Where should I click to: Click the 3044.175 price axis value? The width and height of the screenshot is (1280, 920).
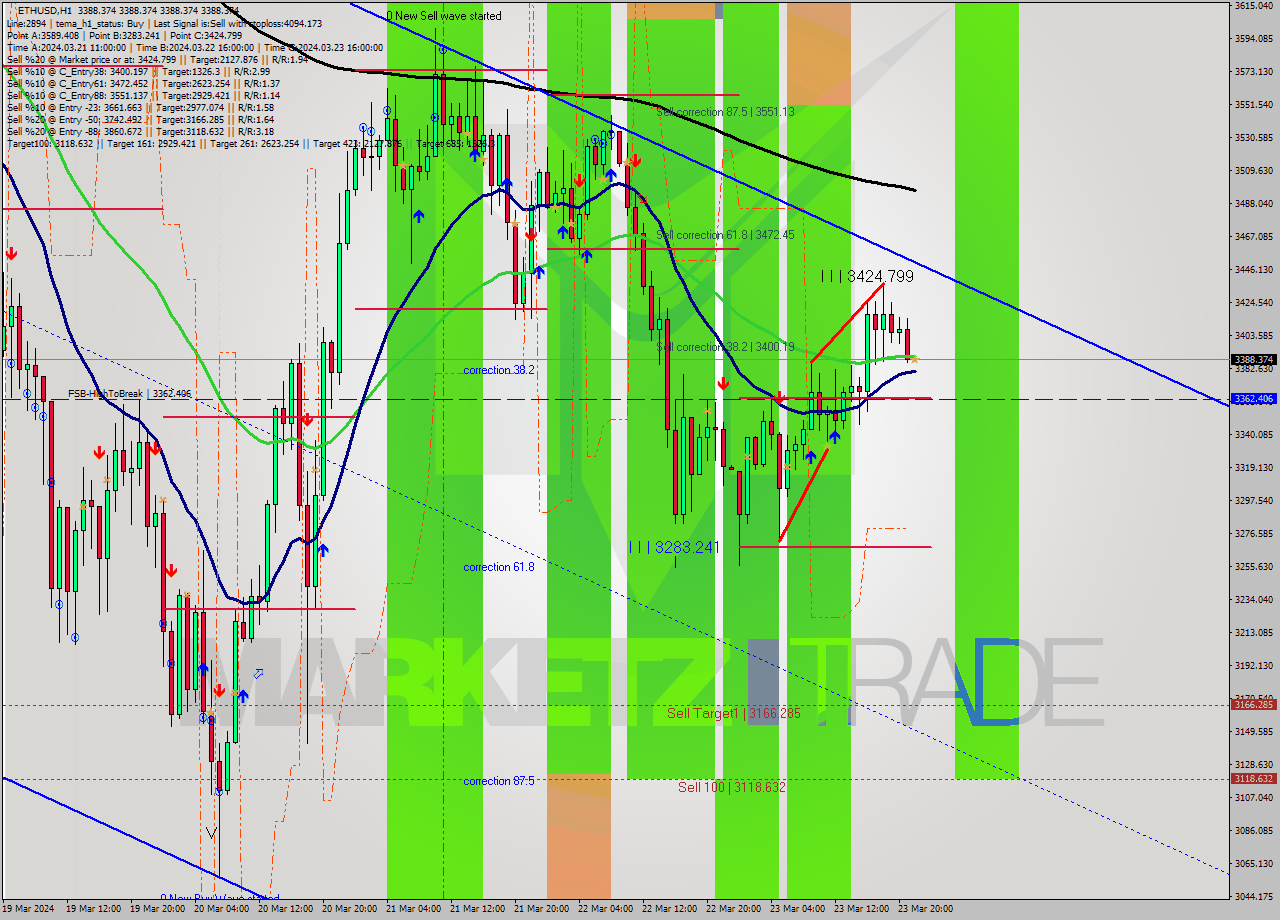[x=1253, y=896]
